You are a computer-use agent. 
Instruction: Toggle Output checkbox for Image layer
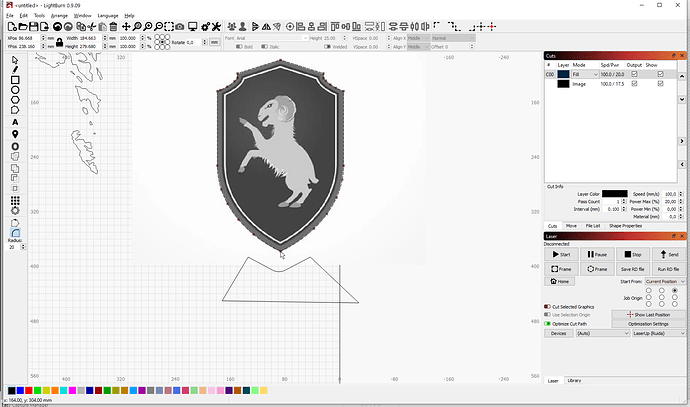click(634, 84)
